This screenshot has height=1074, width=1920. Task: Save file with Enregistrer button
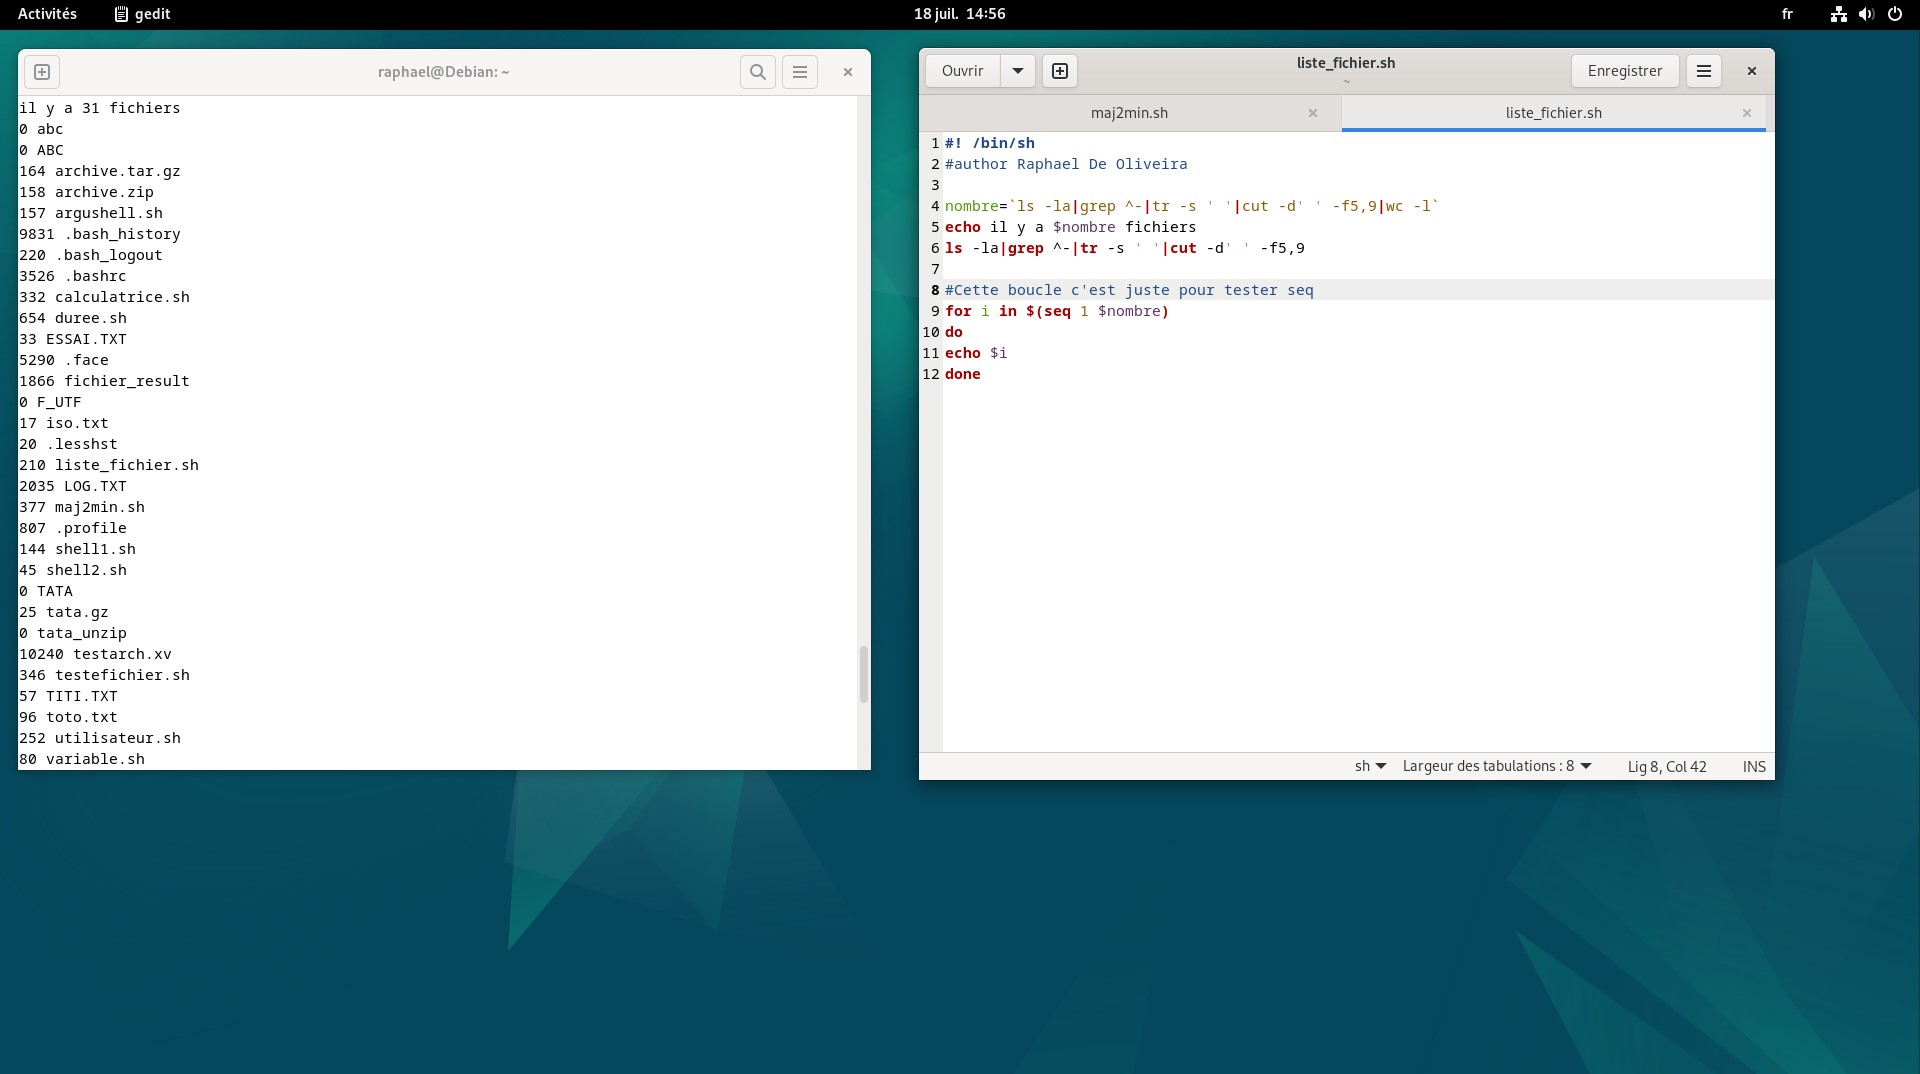click(x=1624, y=71)
